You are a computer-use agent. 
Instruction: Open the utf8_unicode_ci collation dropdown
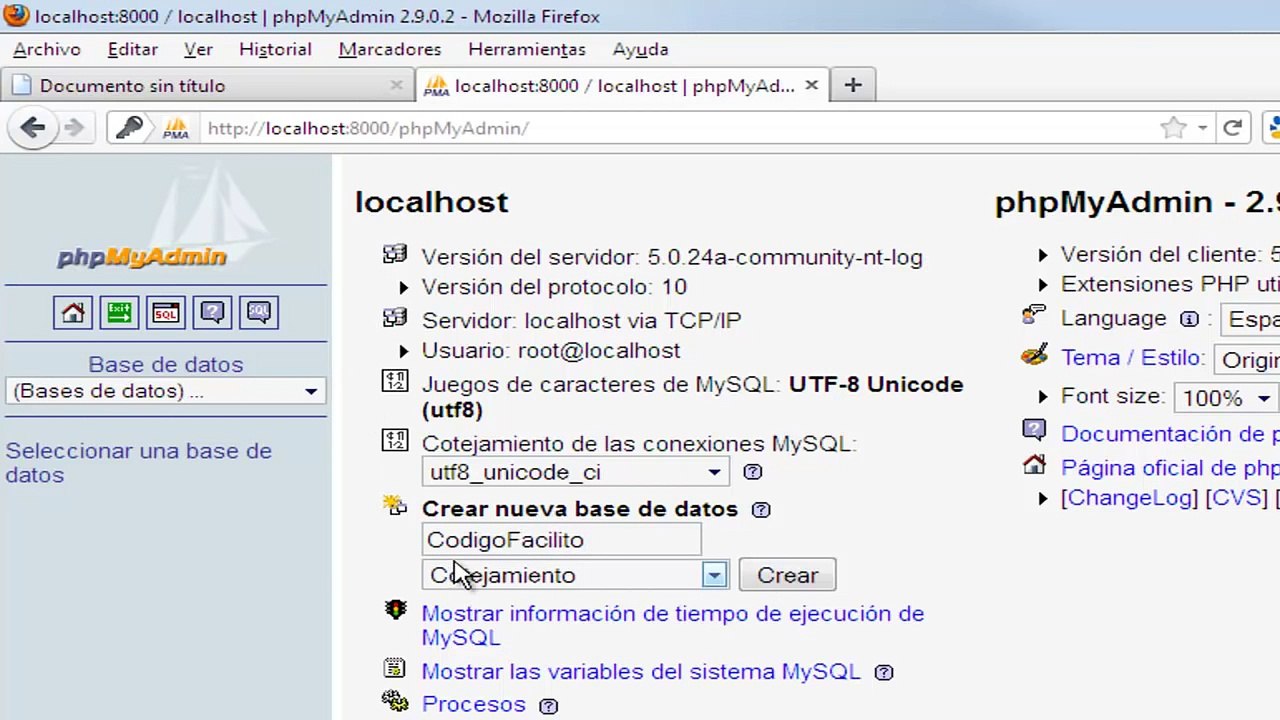click(575, 472)
